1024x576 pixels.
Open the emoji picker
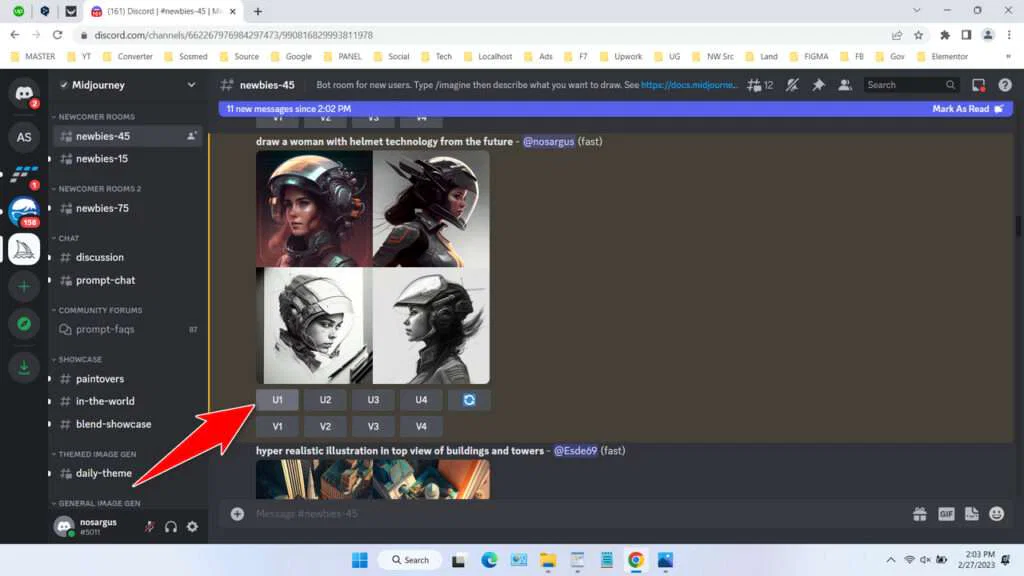pyautogui.click(x=996, y=513)
